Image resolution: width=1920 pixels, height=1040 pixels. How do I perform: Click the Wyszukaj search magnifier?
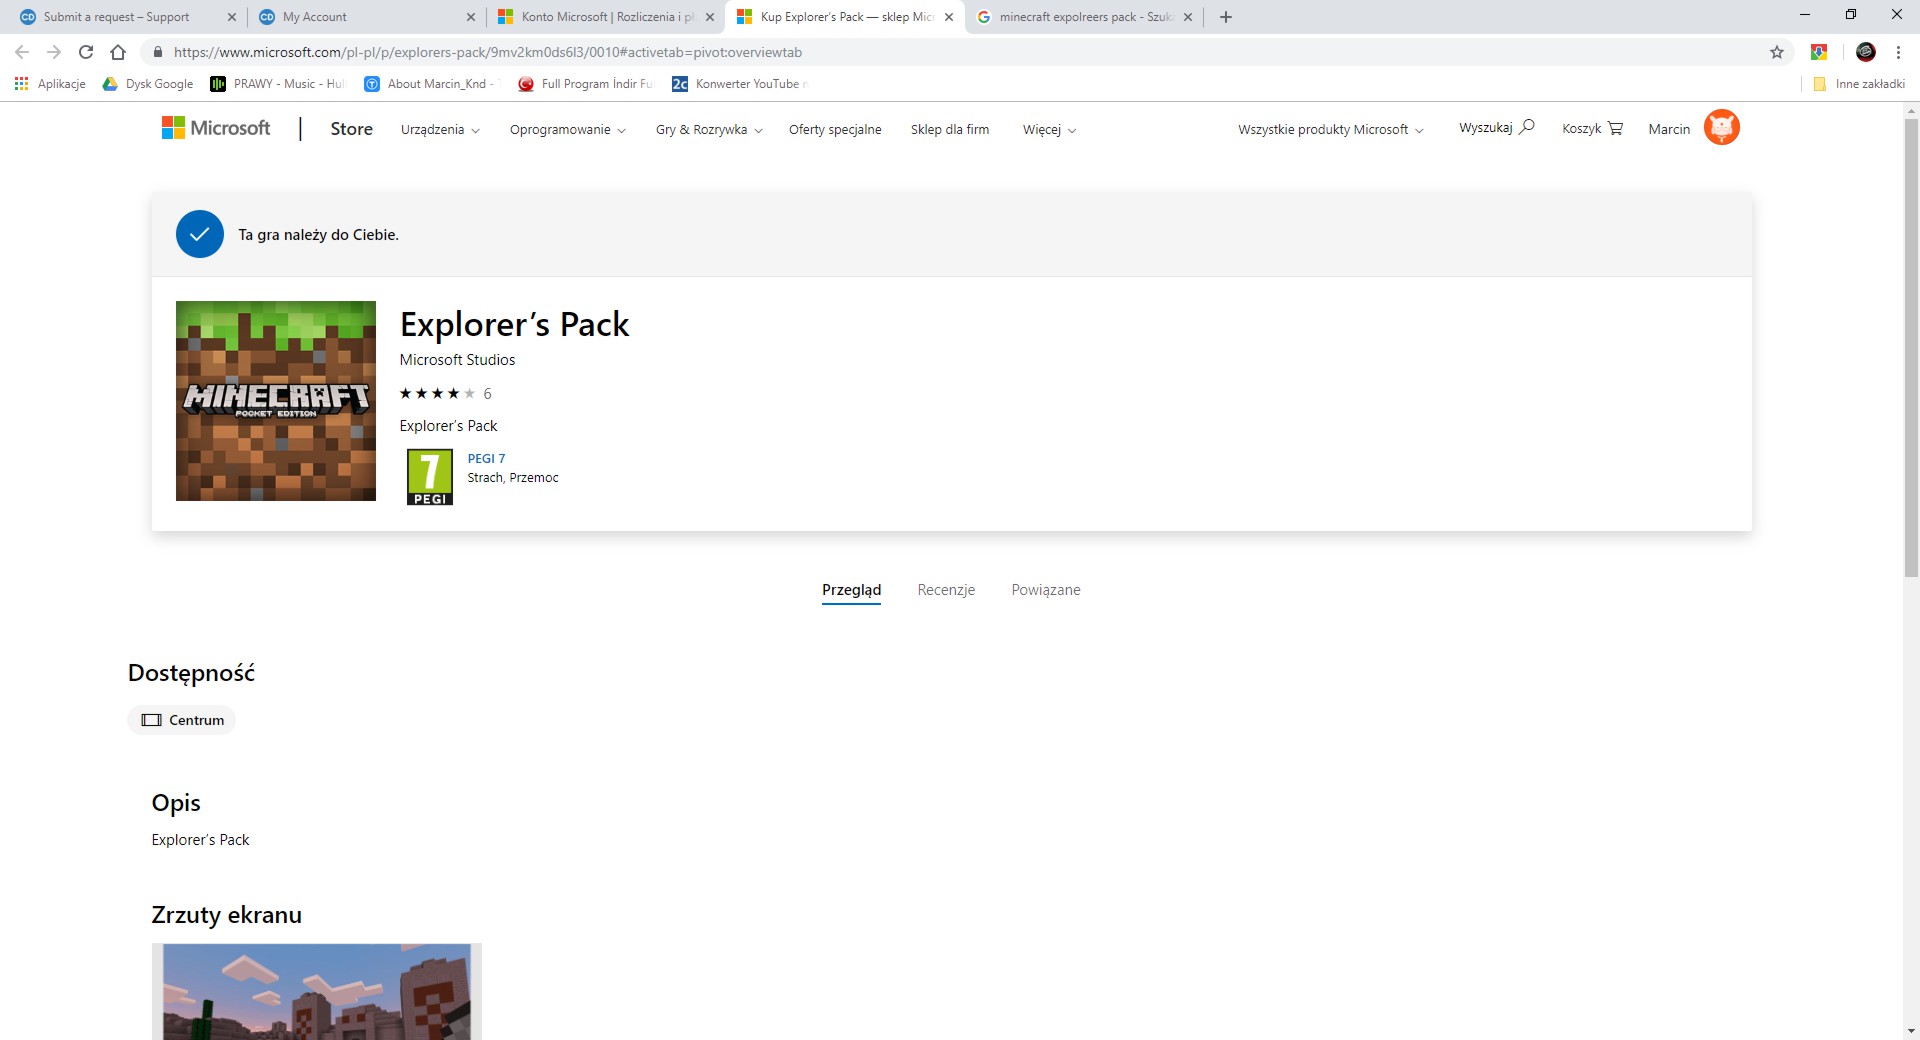click(x=1526, y=127)
